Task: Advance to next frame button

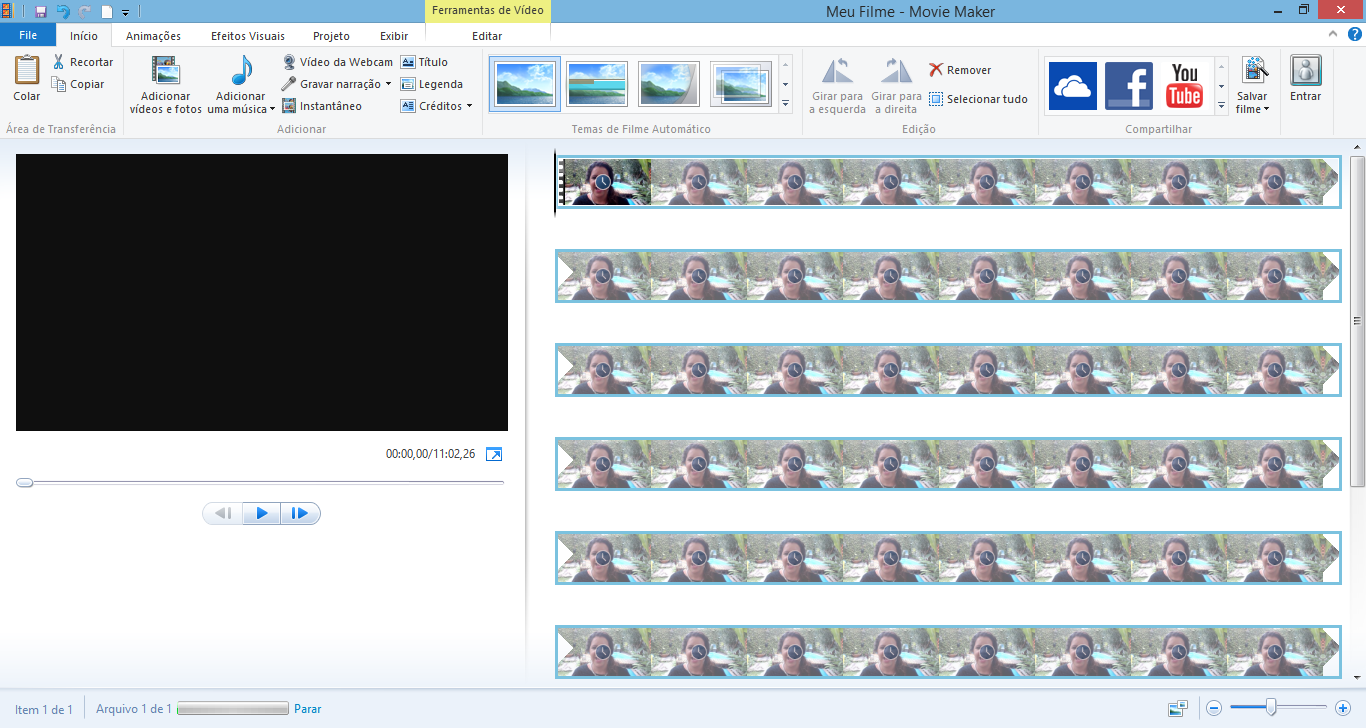Action: (x=300, y=513)
